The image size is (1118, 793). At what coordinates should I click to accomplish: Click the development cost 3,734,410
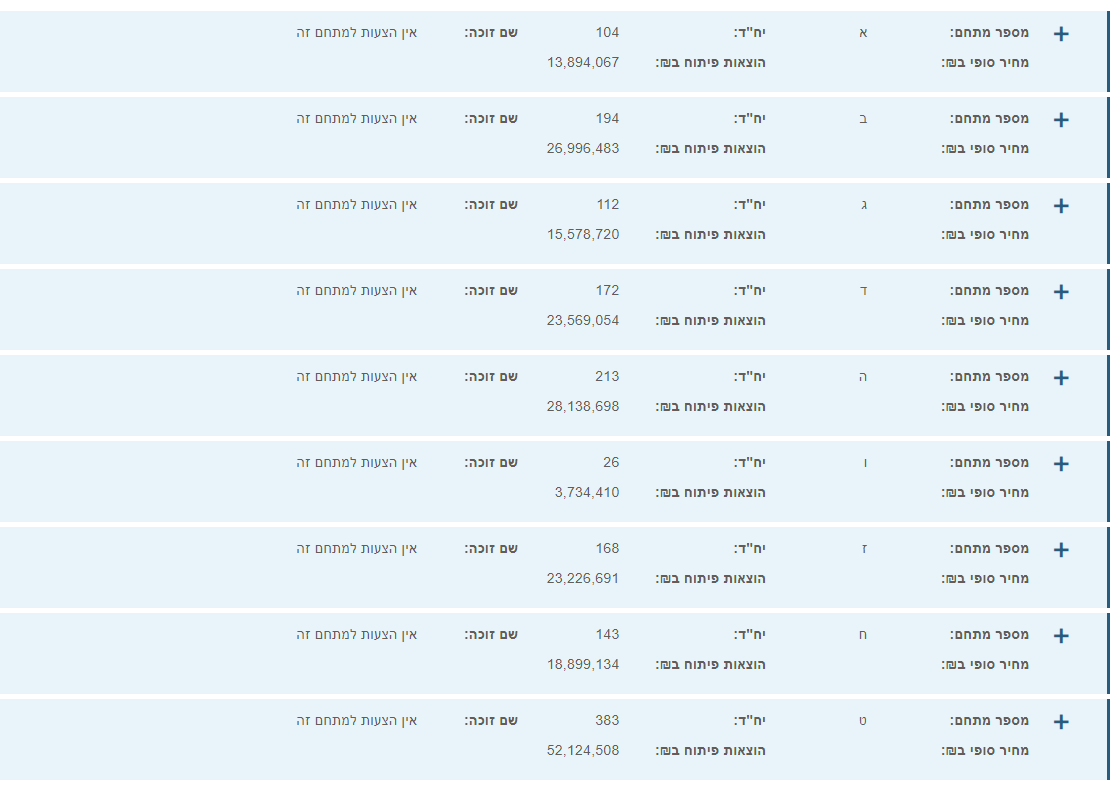[587, 492]
